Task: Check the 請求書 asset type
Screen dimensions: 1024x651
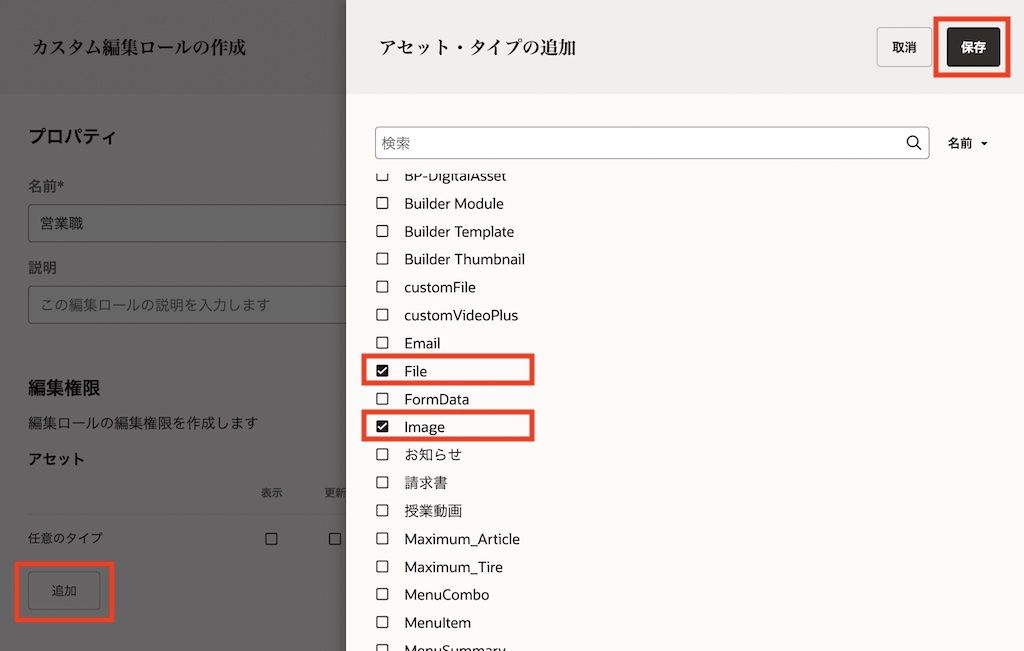Action: pos(382,482)
